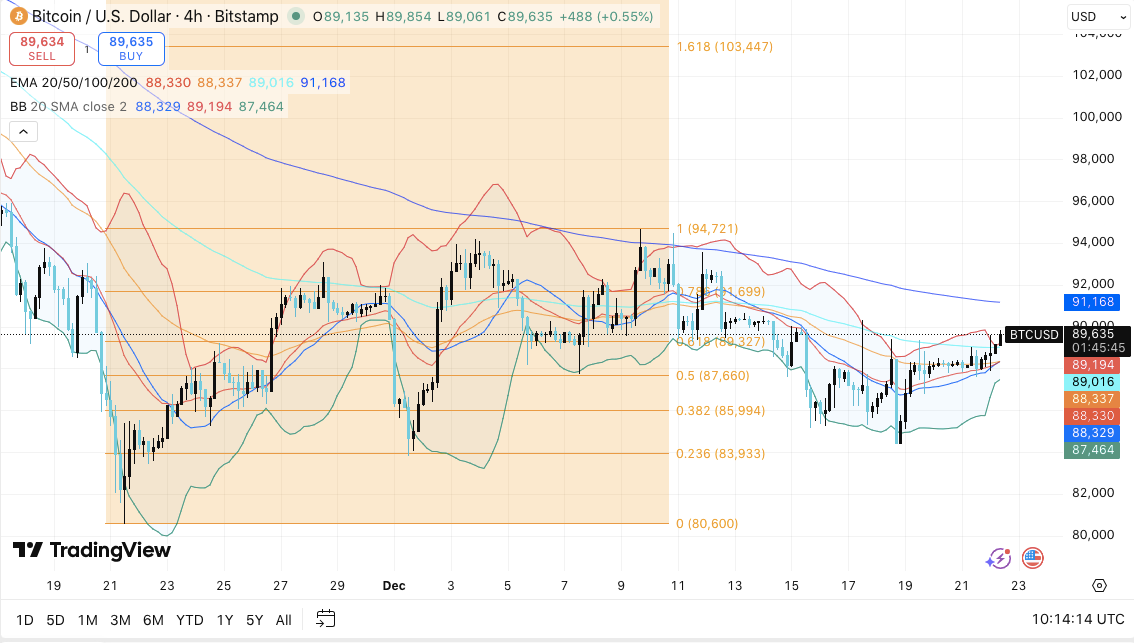The image size is (1134, 643).
Task: Select the 3M time range
Action: [x=120, y=620]
